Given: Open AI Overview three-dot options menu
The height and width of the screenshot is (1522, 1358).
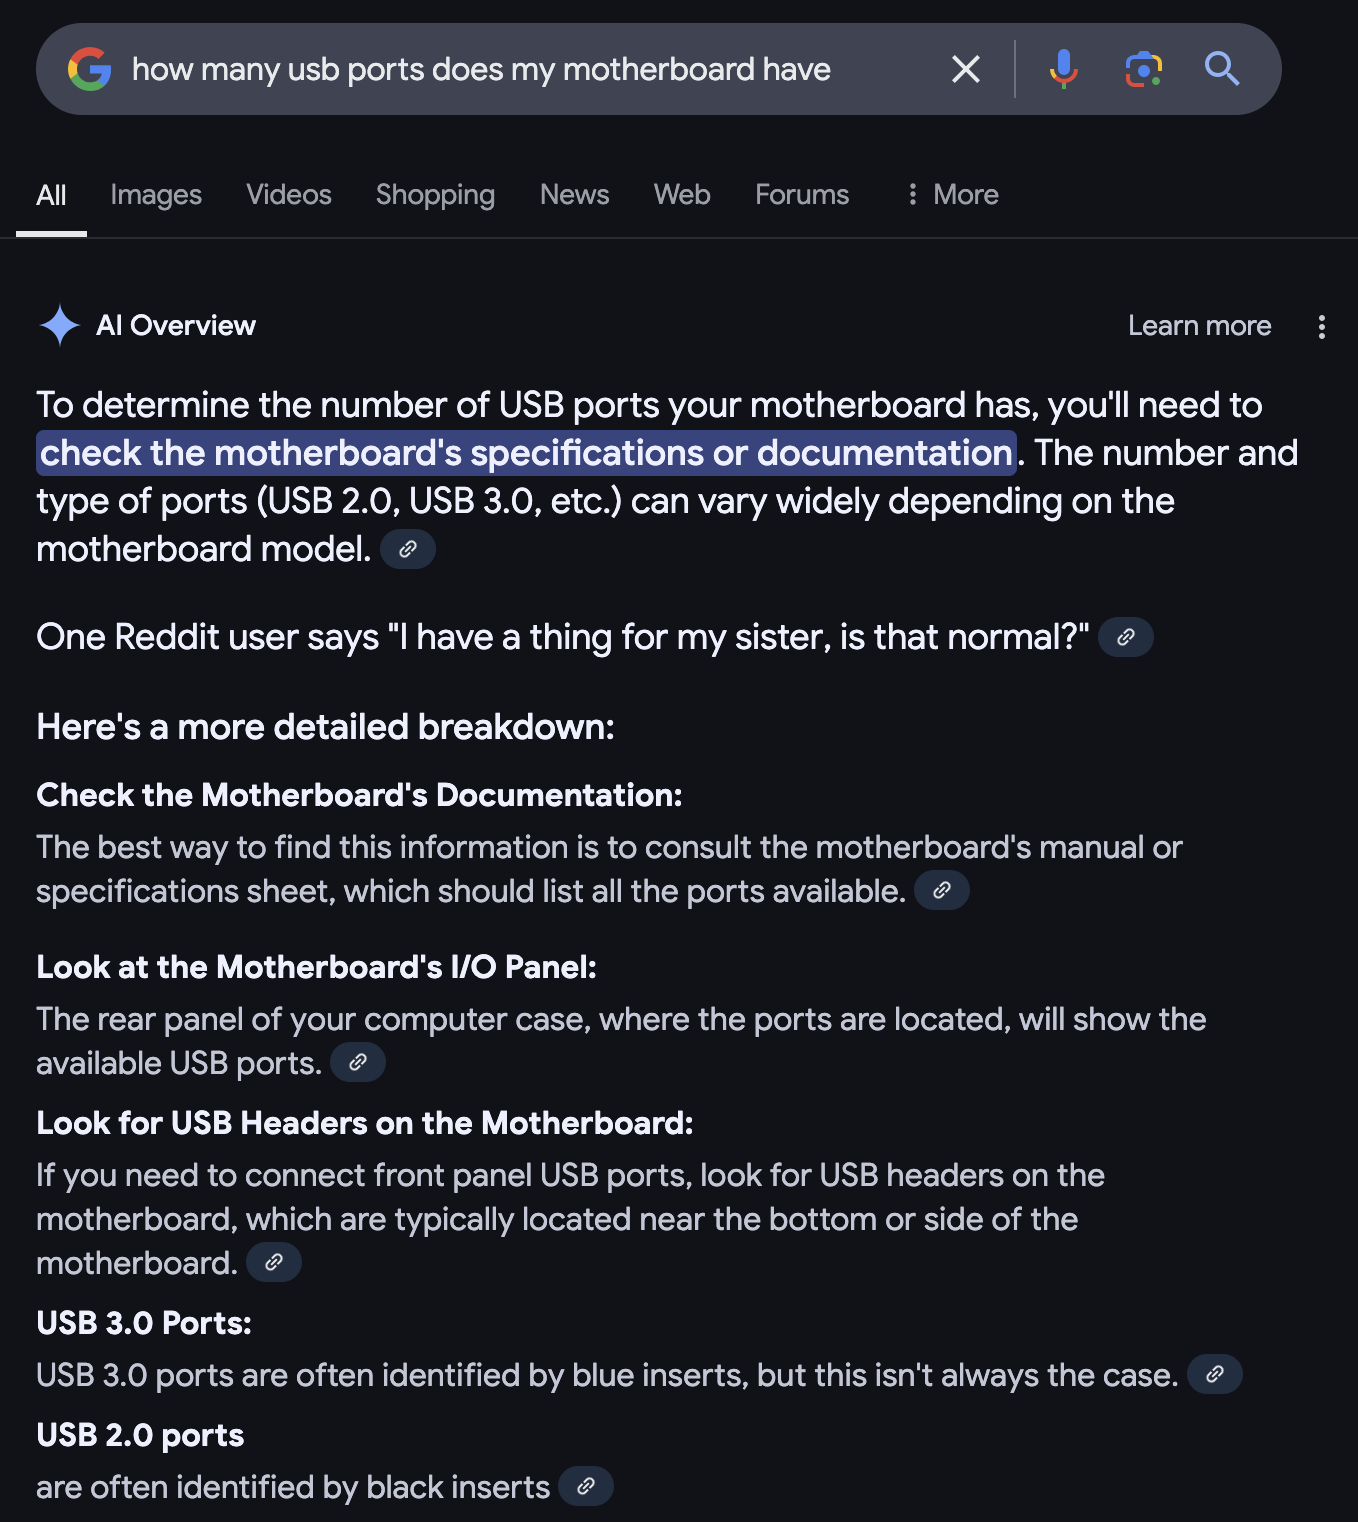Looking at the screenshot, I should pos(1322,327).
